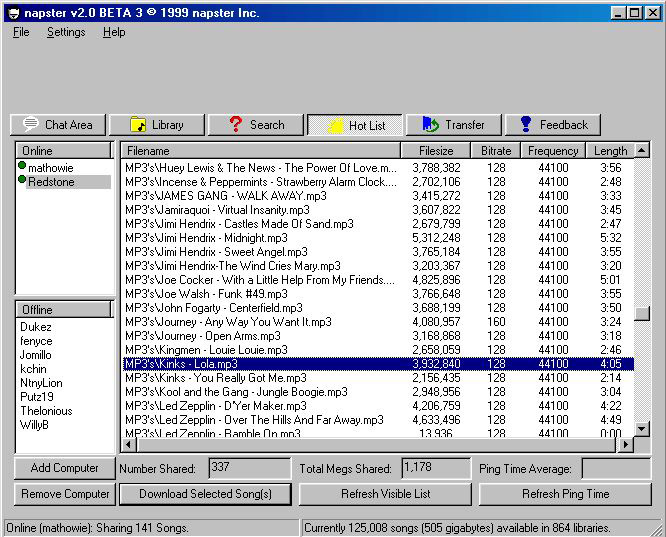Click the speech bubble icon on Chat Area

pyautogui.click(x=31, y=124)
